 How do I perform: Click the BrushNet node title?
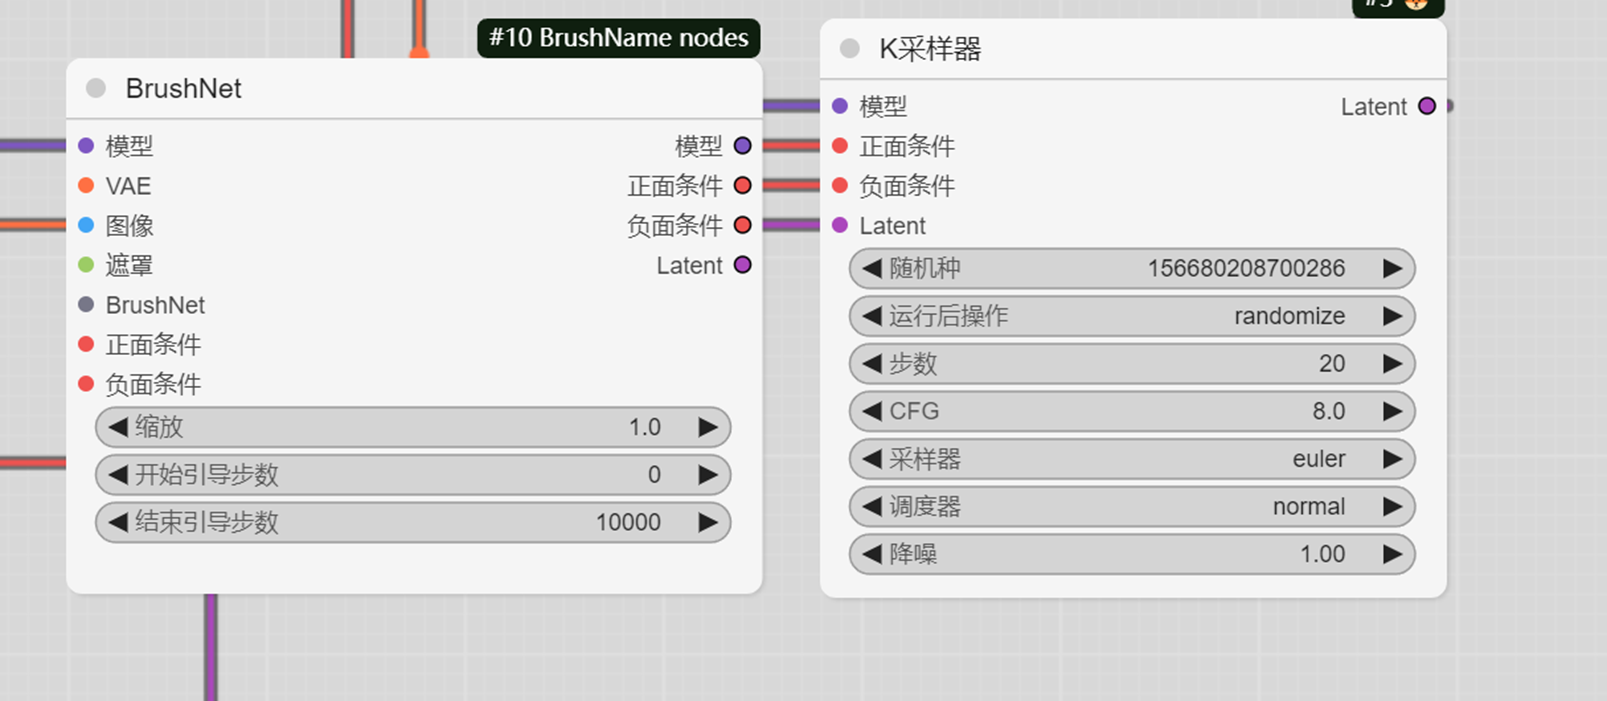click(184, 88)
